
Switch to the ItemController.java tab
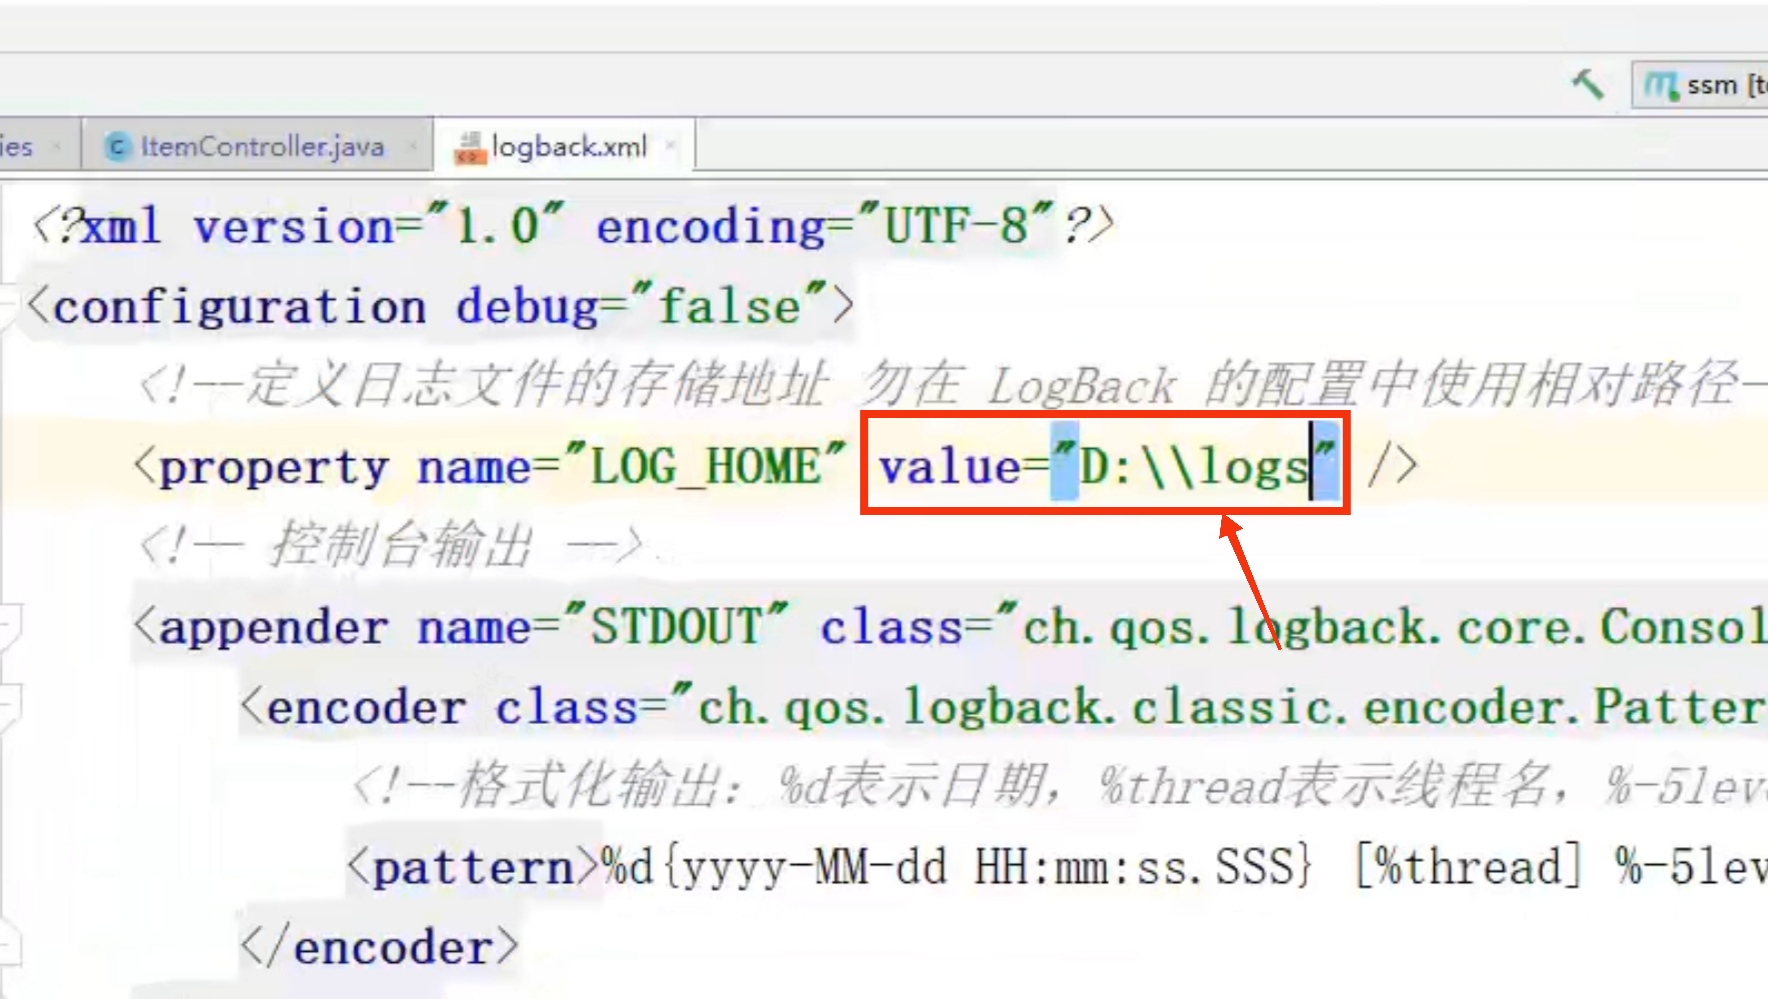point(261,147)
